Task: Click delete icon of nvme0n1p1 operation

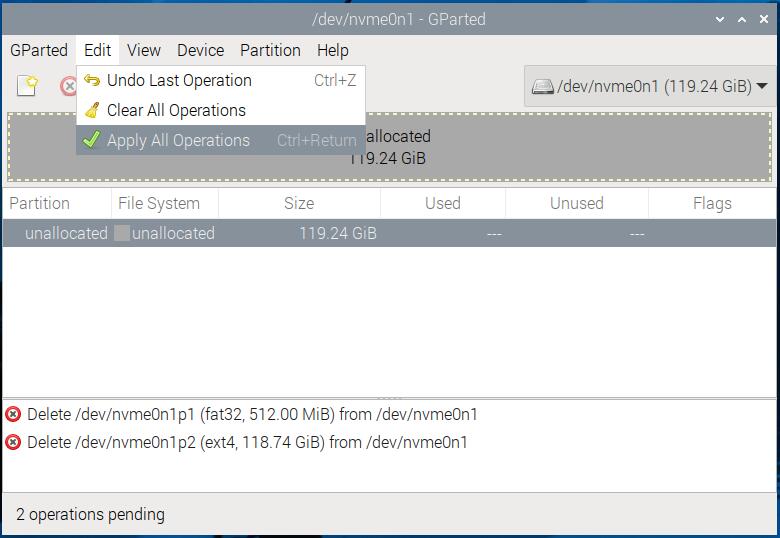Action: tap(13, 414)
